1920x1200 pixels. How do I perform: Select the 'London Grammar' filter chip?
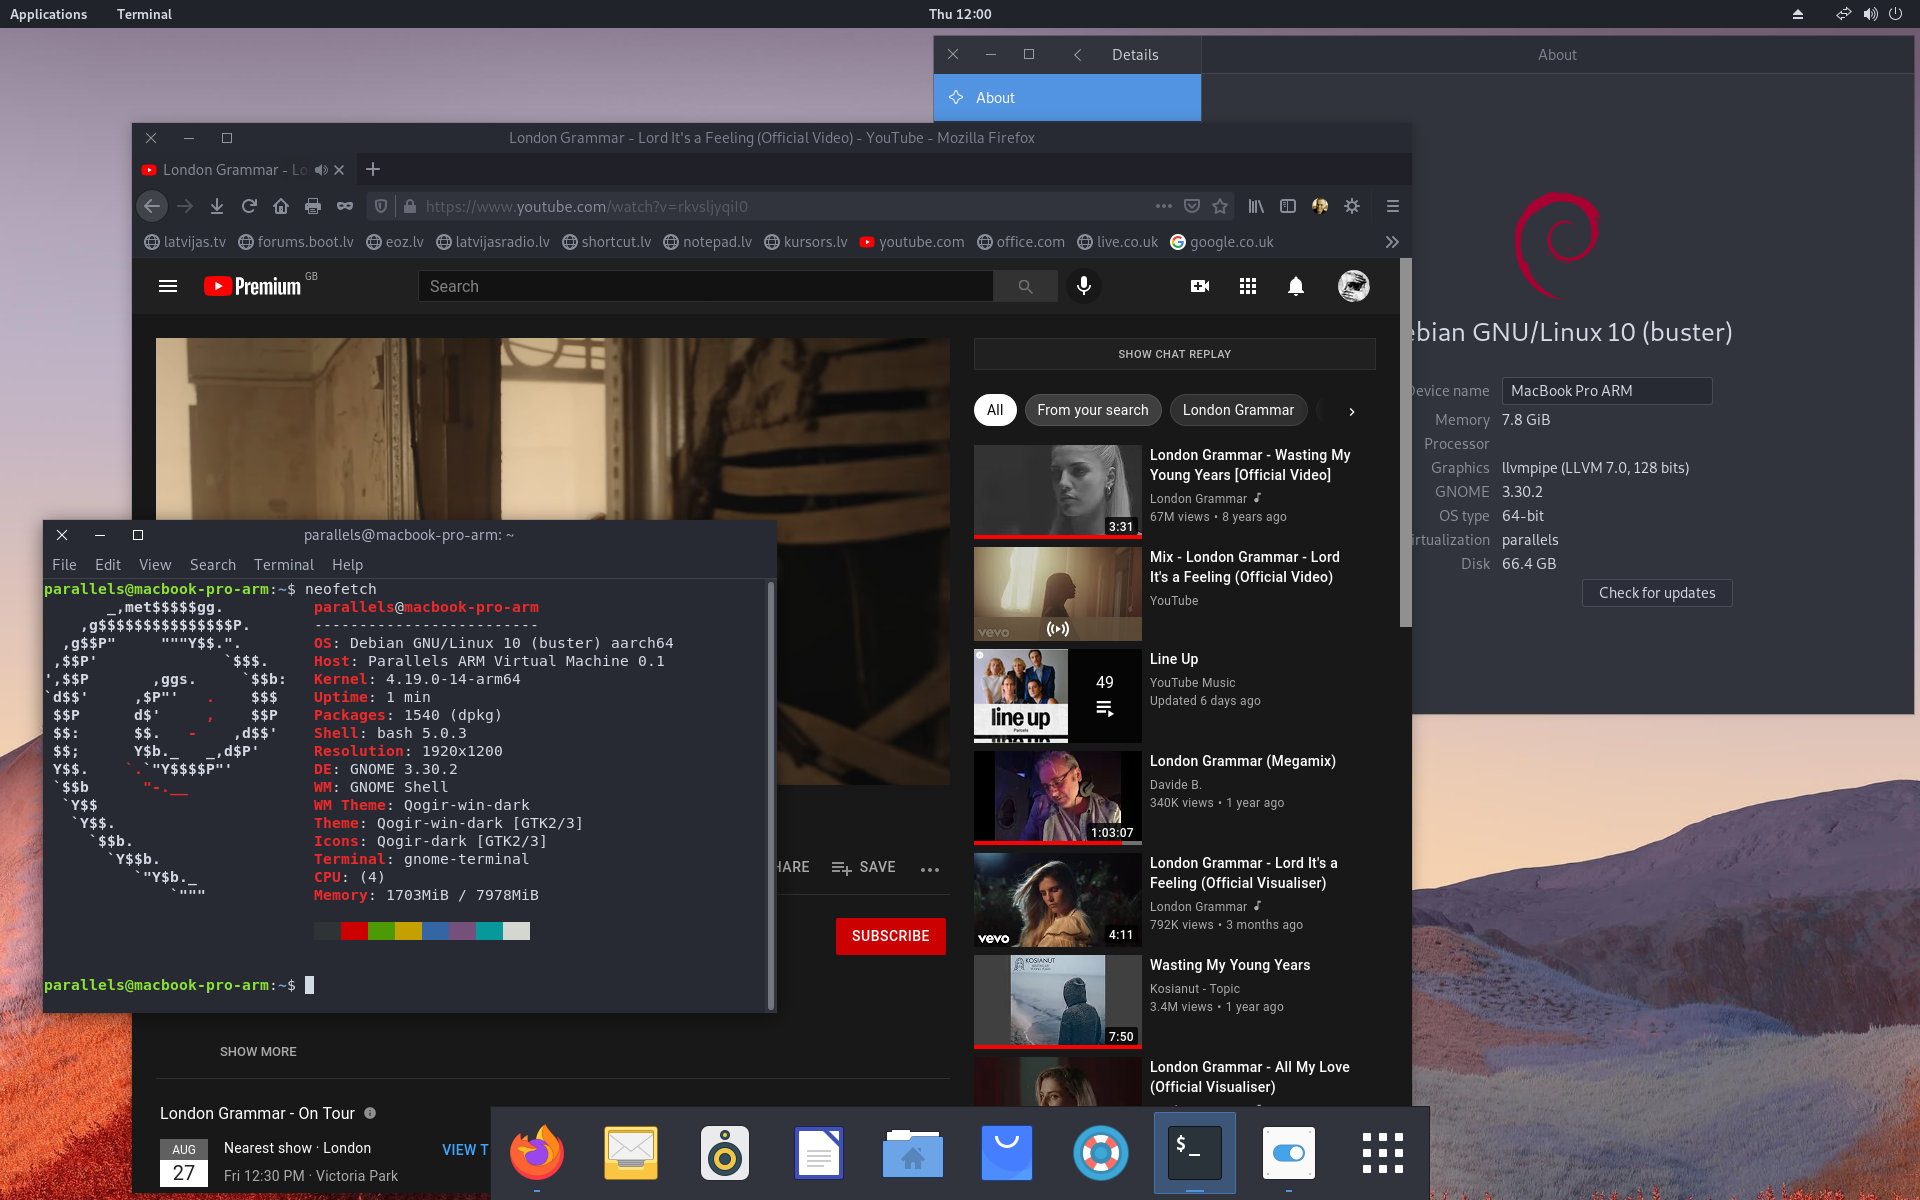(1237, 410)
